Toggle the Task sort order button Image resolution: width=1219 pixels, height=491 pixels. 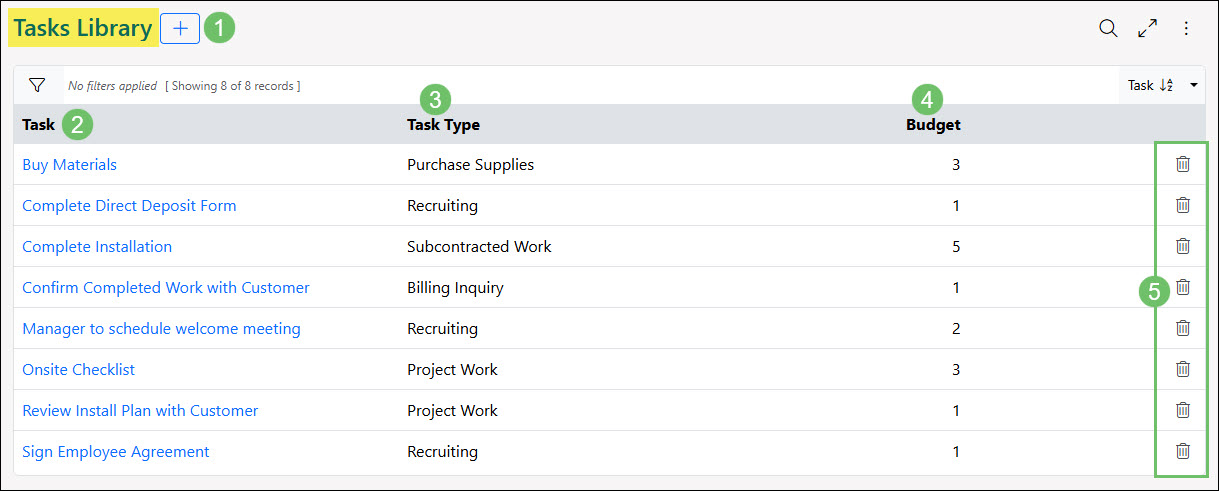click(1150, 86)
